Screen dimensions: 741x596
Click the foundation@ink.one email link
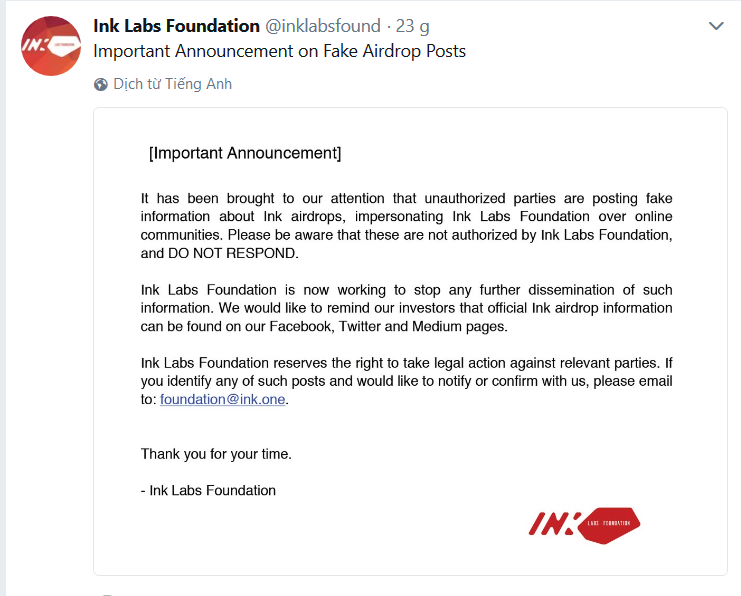click(x=223, y=399)
